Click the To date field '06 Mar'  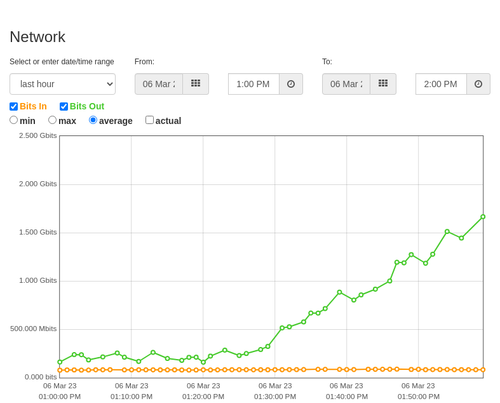(x=346, y=84)
